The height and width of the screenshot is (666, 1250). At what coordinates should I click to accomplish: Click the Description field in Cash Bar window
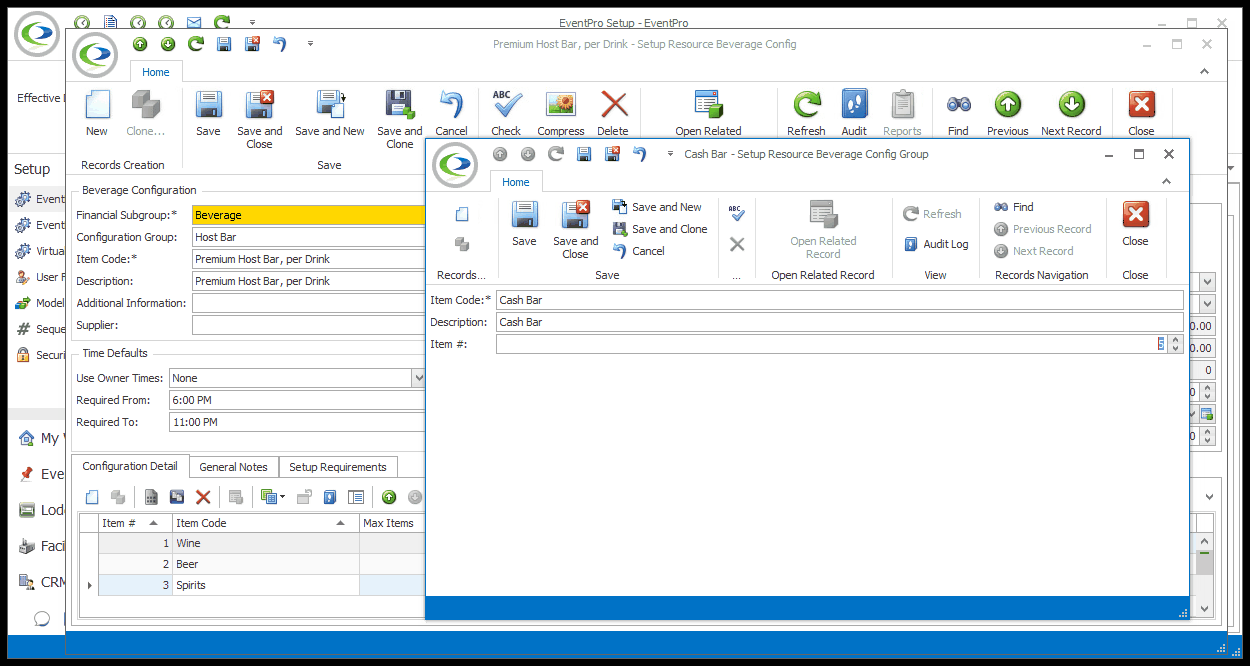(x=839, y=322)
